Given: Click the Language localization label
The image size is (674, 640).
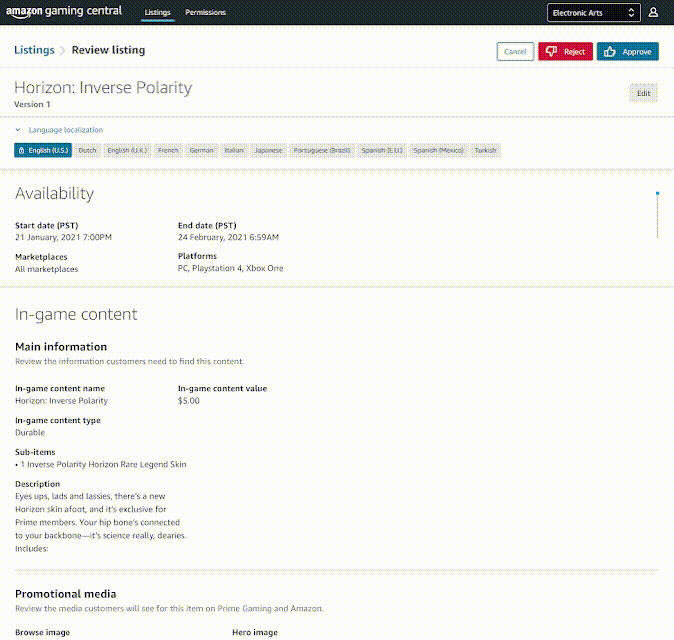Looking at the screenshot, I should pos(66,130).
